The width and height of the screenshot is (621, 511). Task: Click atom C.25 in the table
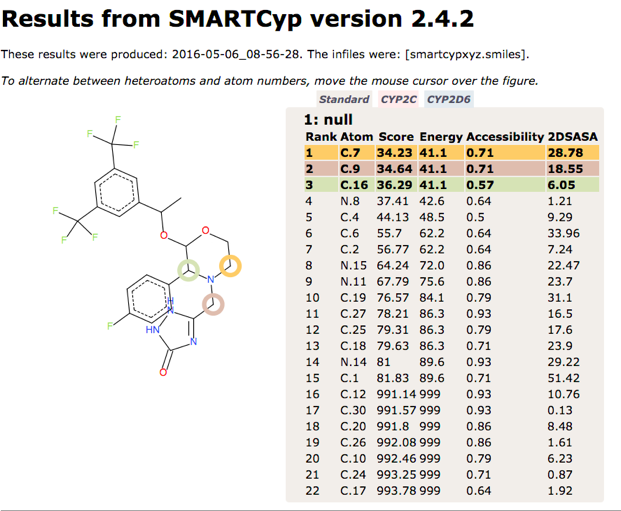point(353,330)
